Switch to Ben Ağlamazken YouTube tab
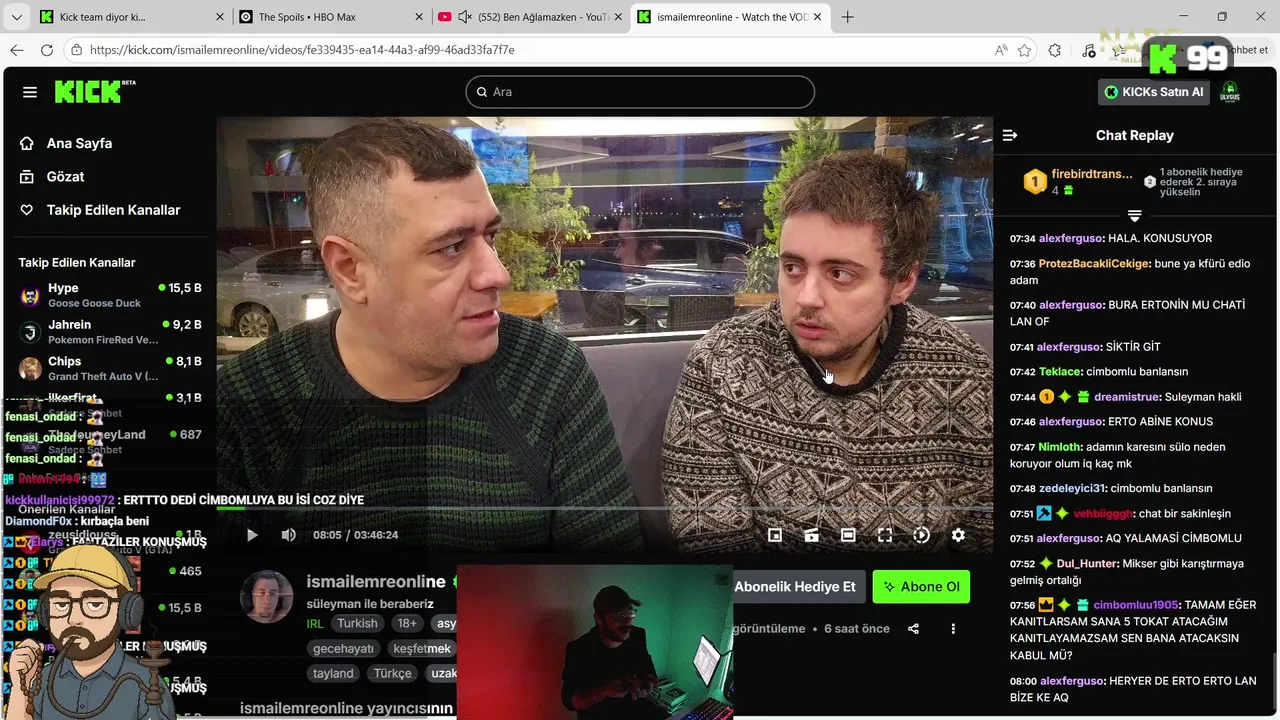The height and width of the screenshot is (720, 1280). pos(530,17)
